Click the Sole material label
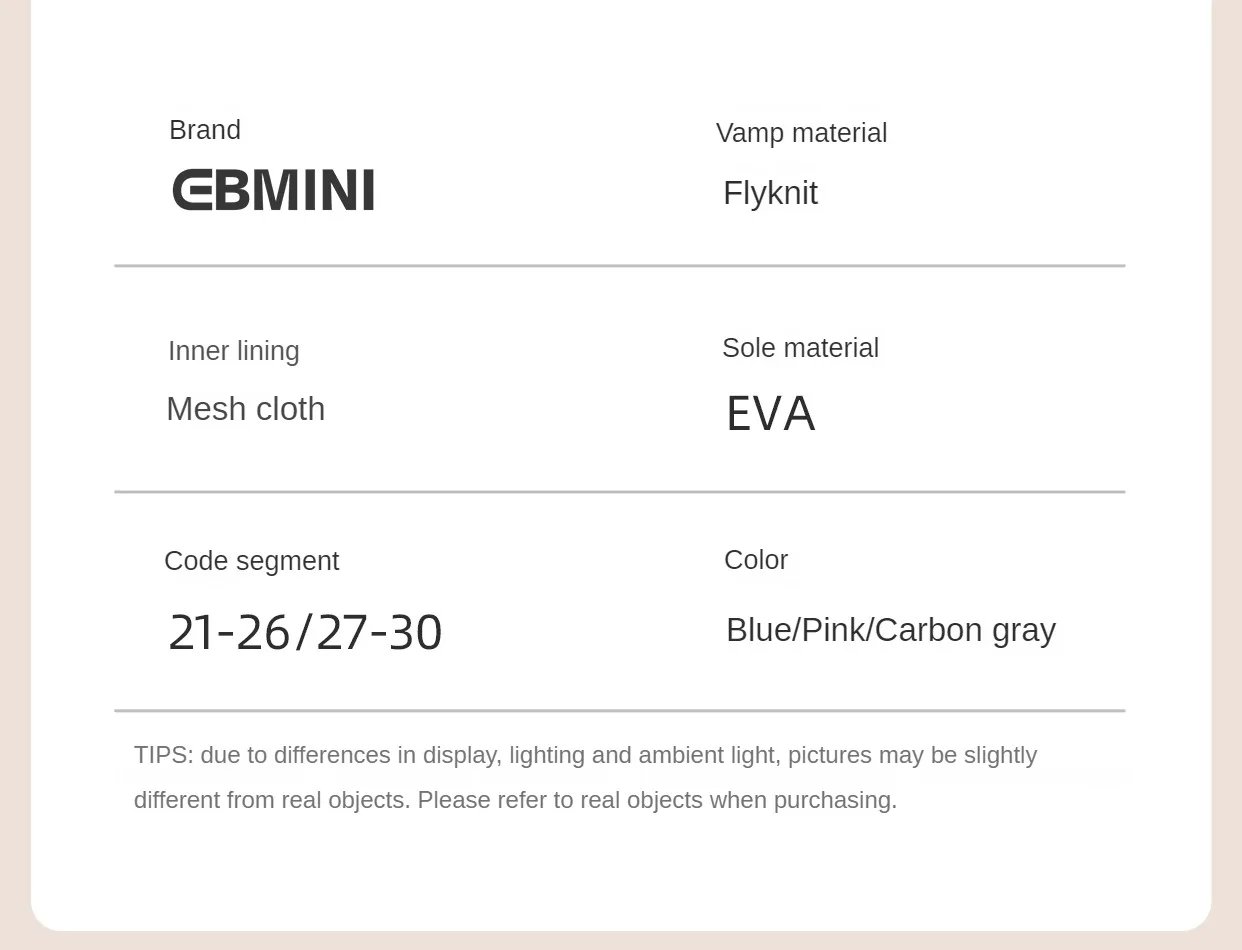 [800, 348]
